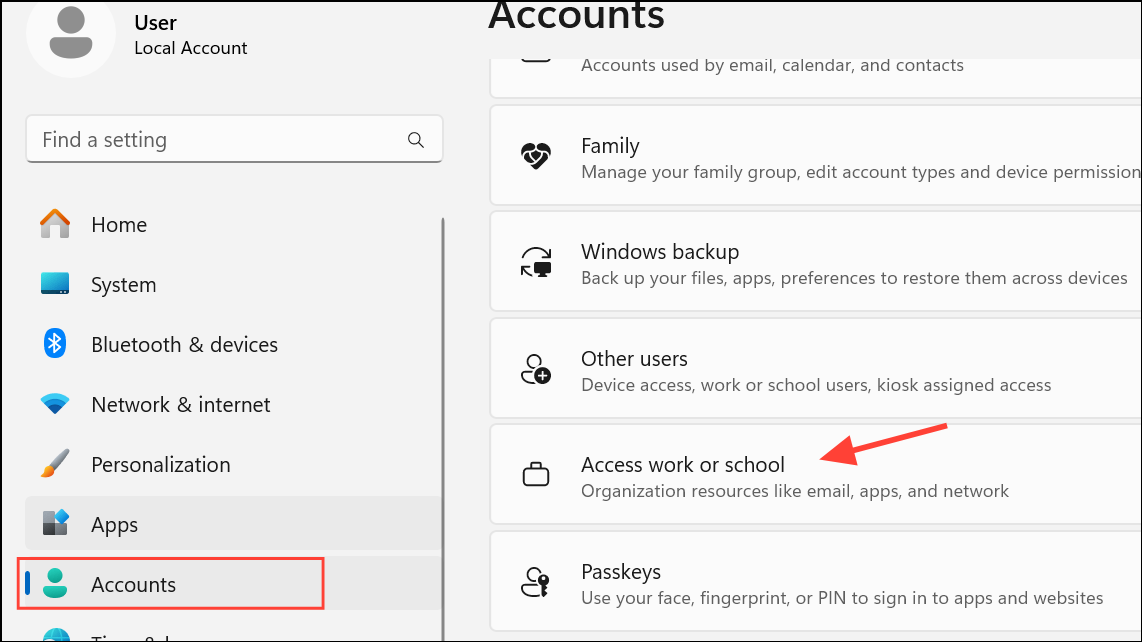
Task: Open Access work or school
Action: click(816, 475)
